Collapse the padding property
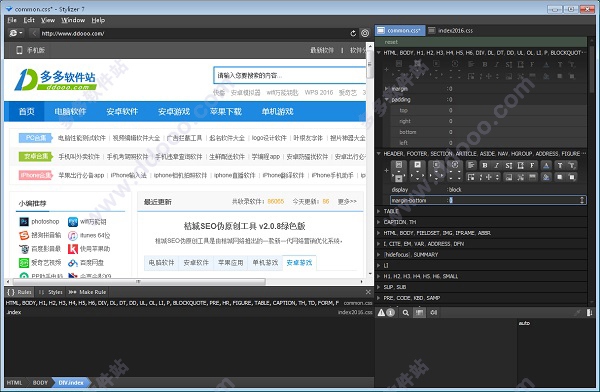The height and width of the screenshot is (392, 600). pyautogui.click(x=386, y=100)
